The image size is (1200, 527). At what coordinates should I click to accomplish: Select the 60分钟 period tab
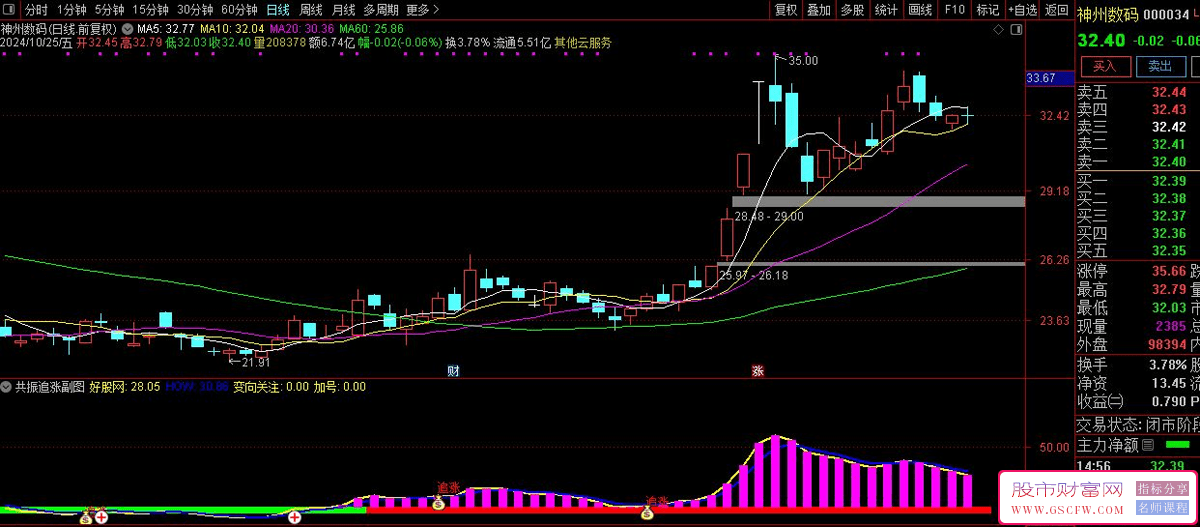pyautogui.click(x=239, y=10)
